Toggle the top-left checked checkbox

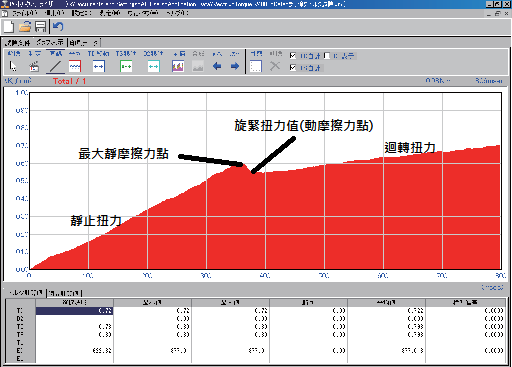293,56
